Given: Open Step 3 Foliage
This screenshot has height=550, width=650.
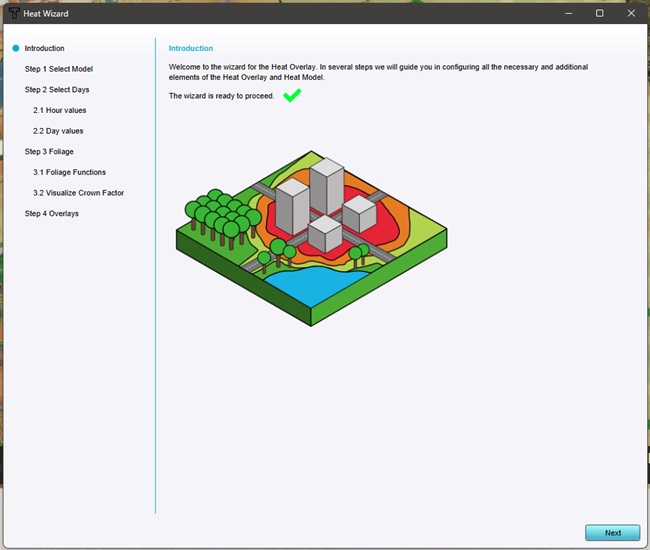Looking at the screenshot, I should [x=49, y=152].
